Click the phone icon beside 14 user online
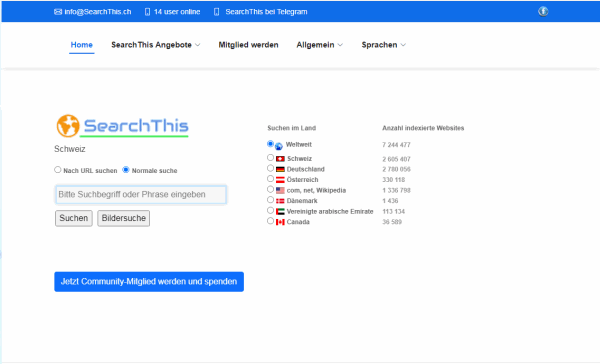The height and width of the screenshot is (364, 600). [147, 12]
